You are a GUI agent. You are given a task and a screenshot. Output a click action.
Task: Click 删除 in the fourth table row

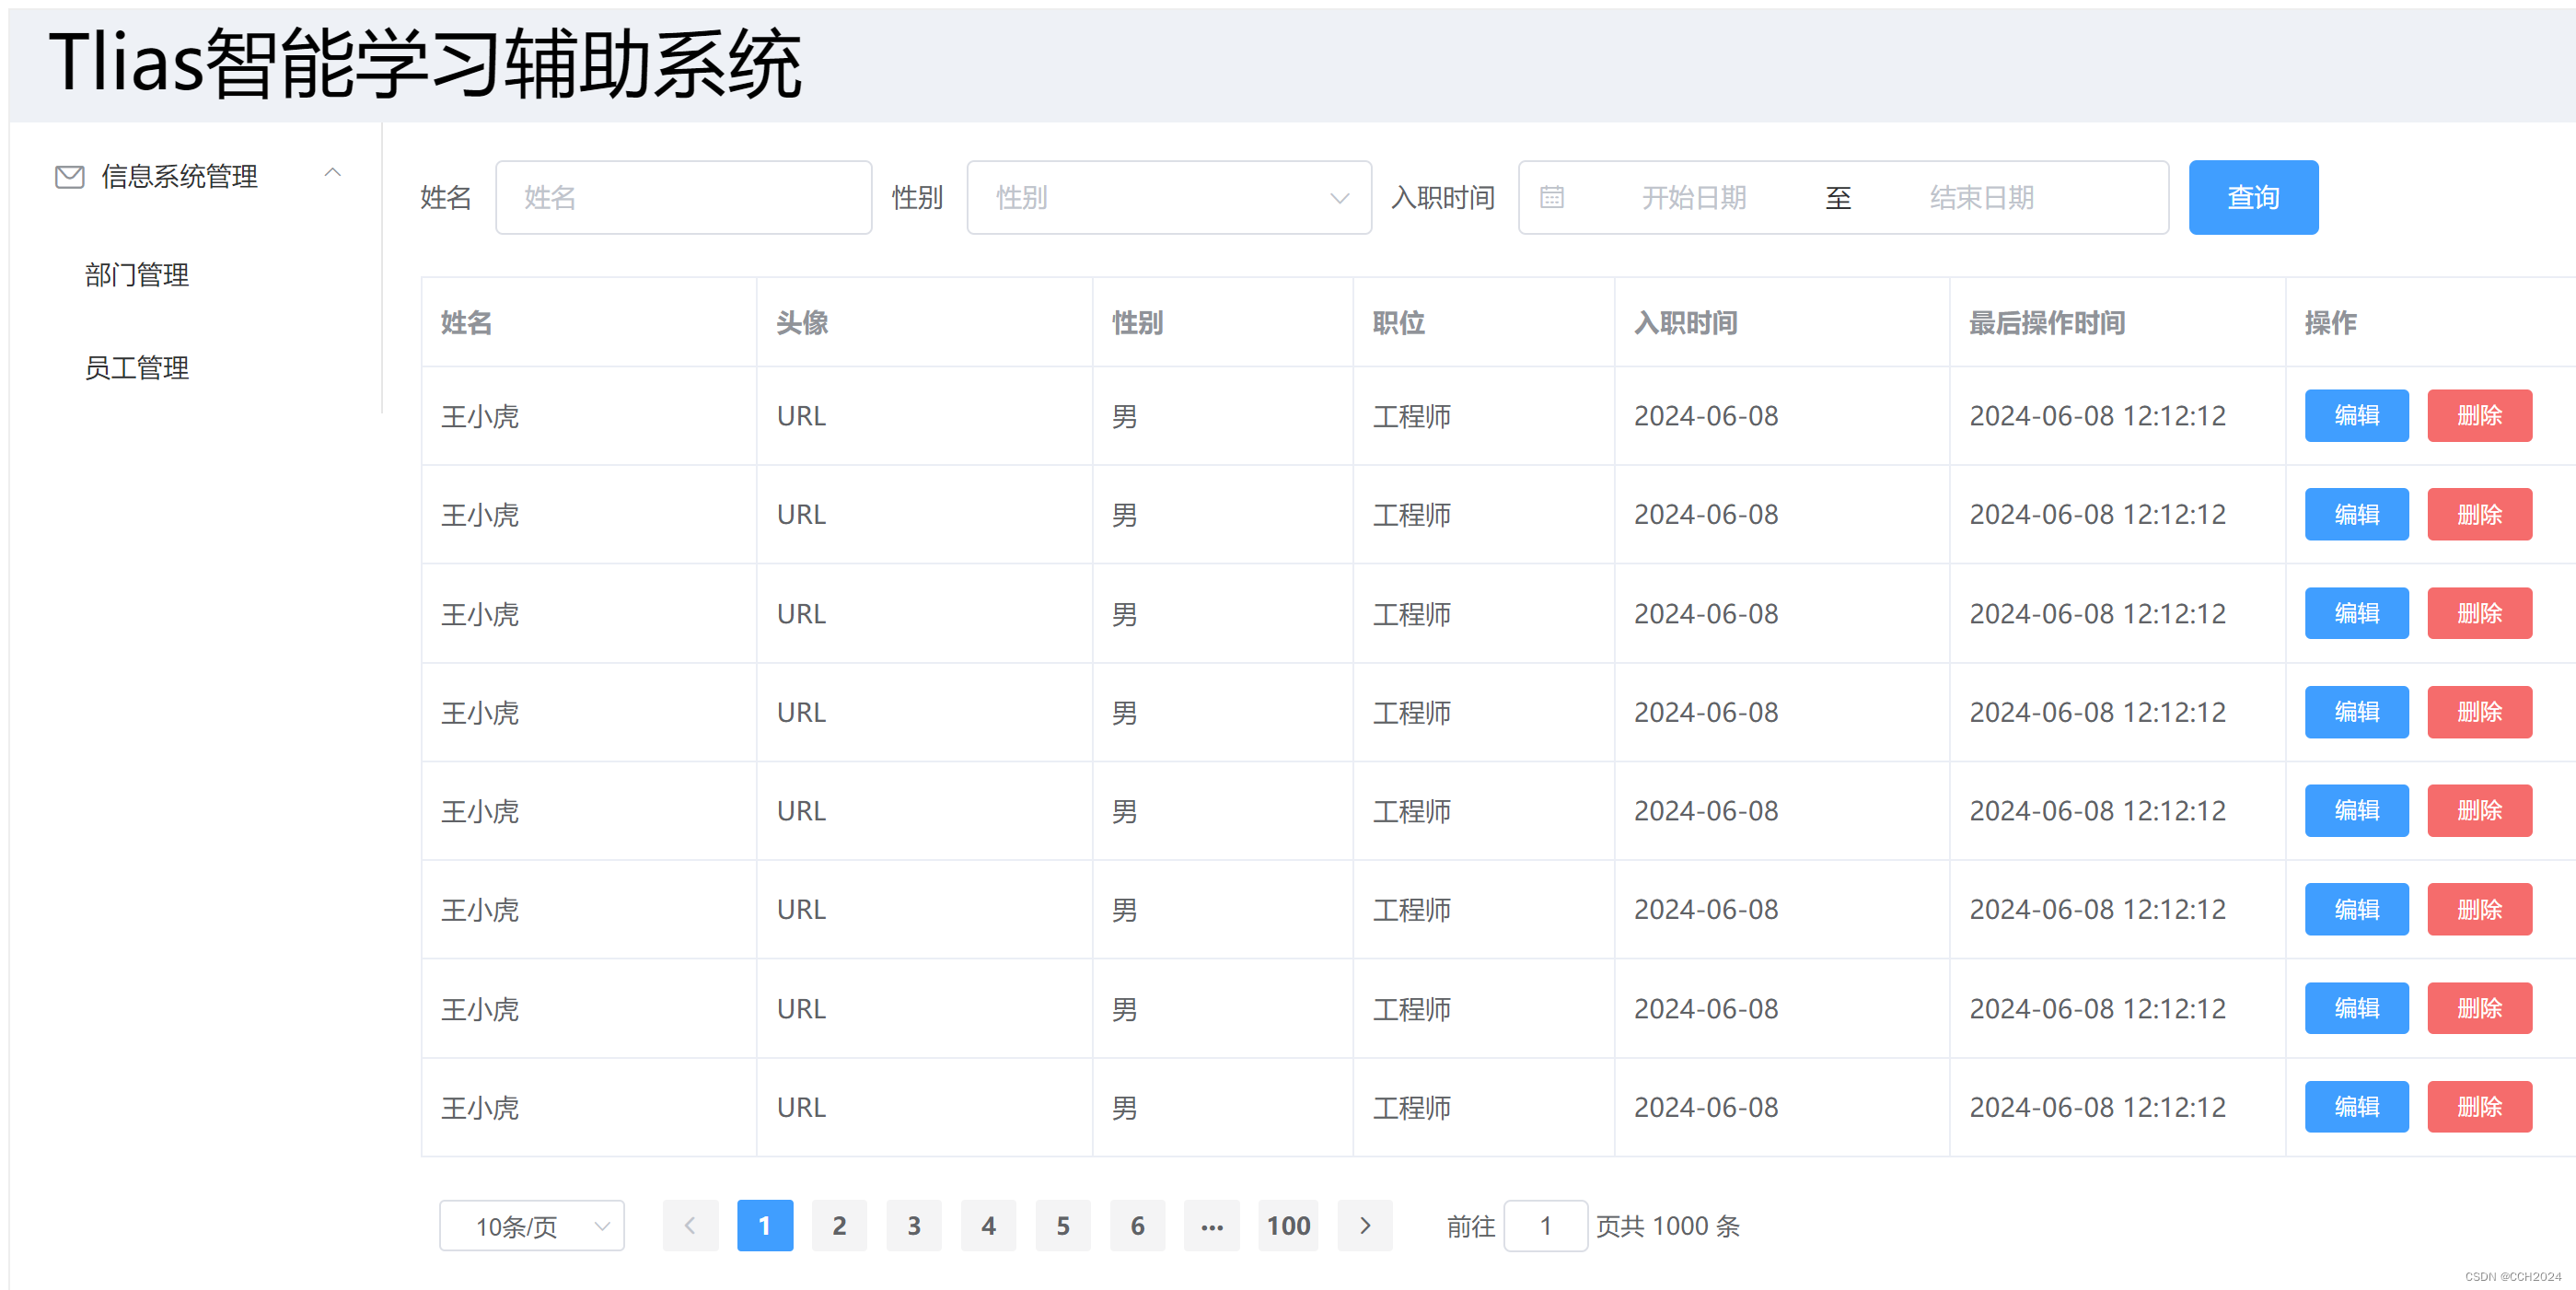(2479, 712)
